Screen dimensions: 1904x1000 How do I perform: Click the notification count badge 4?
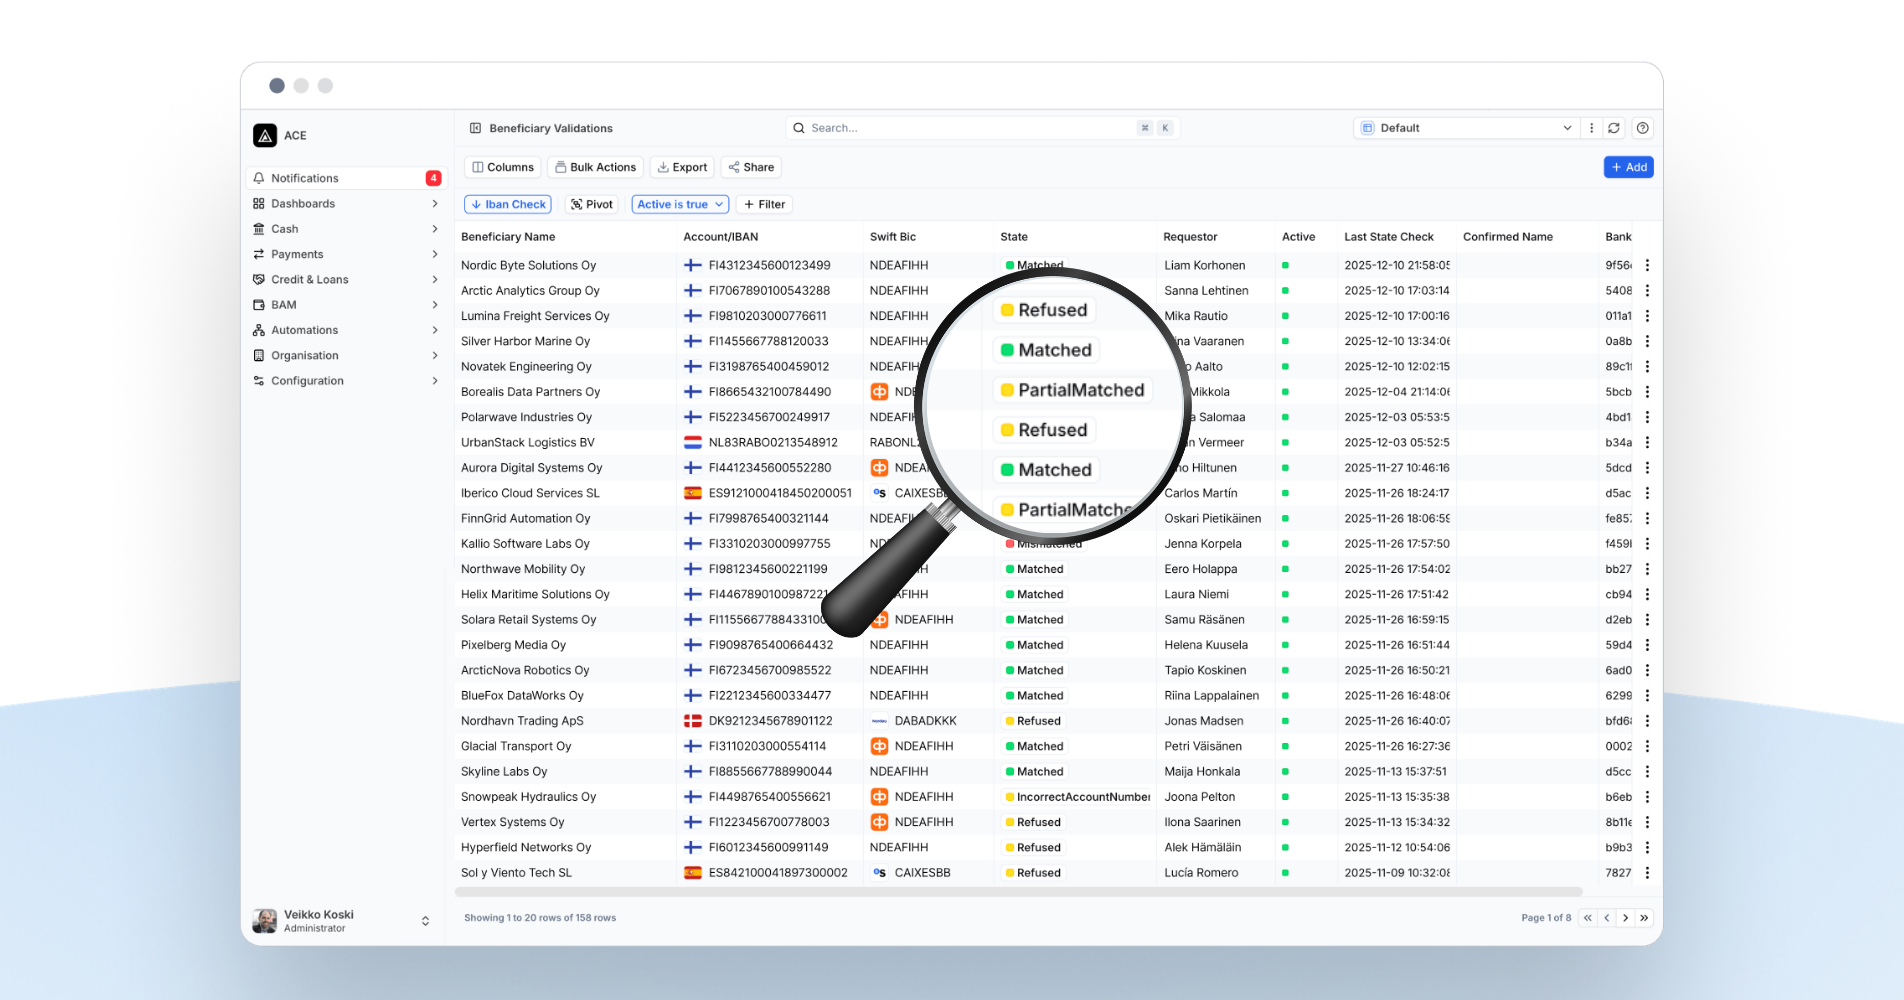click(x=433, y=178)
